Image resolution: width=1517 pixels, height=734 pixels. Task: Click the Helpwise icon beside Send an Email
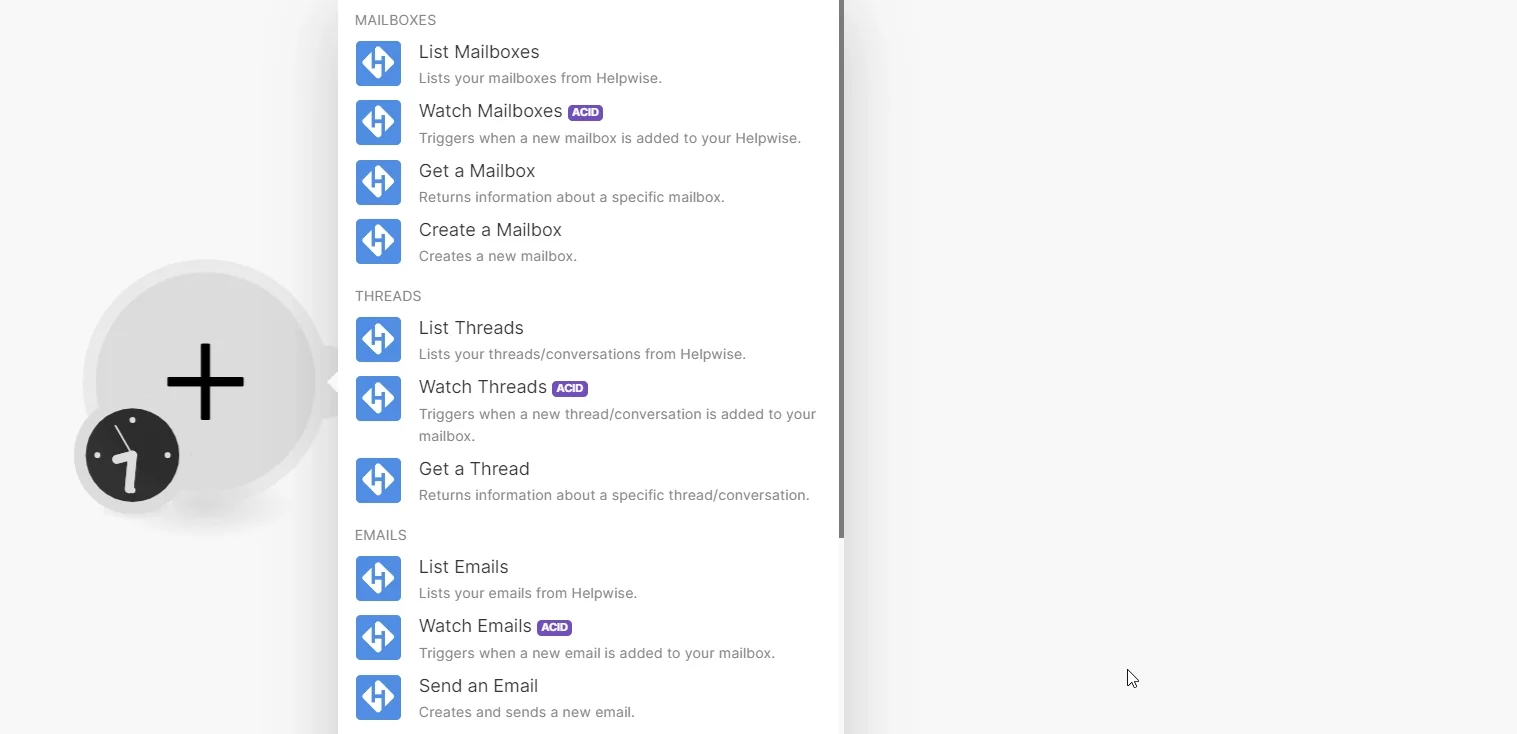[x=378, y=698]
